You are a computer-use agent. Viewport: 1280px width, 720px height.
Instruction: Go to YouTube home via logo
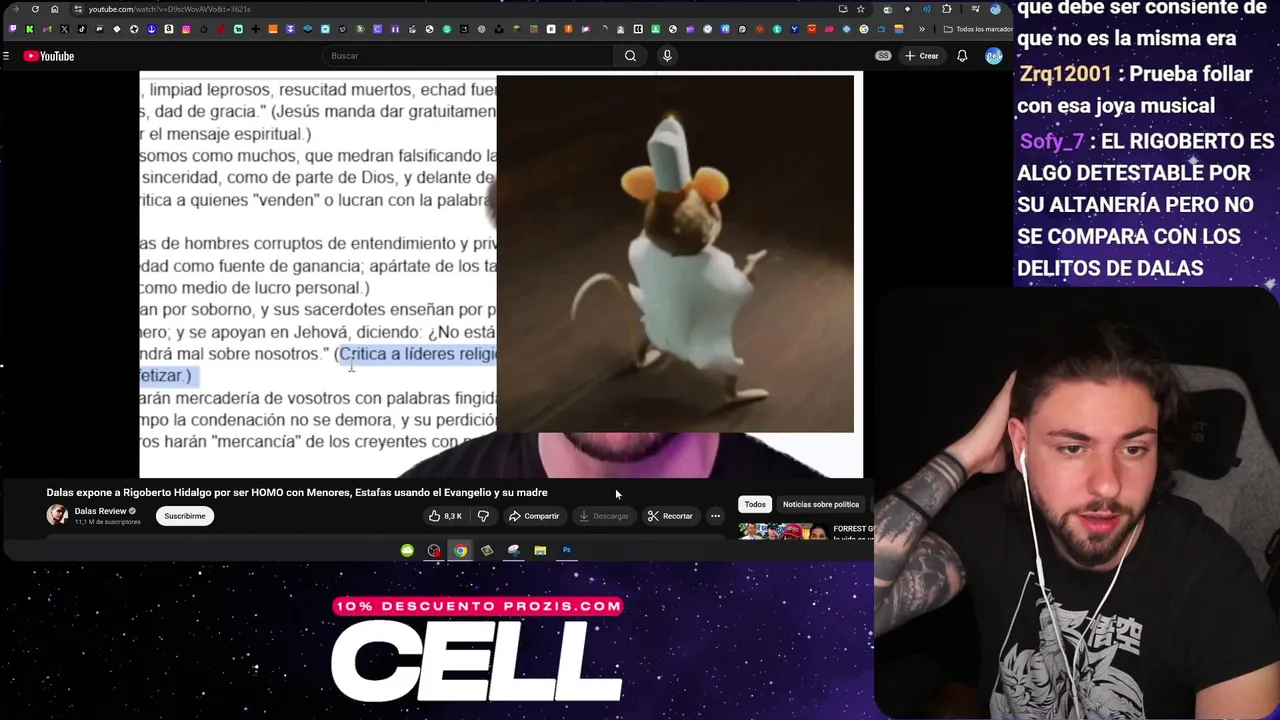point(49,56)
